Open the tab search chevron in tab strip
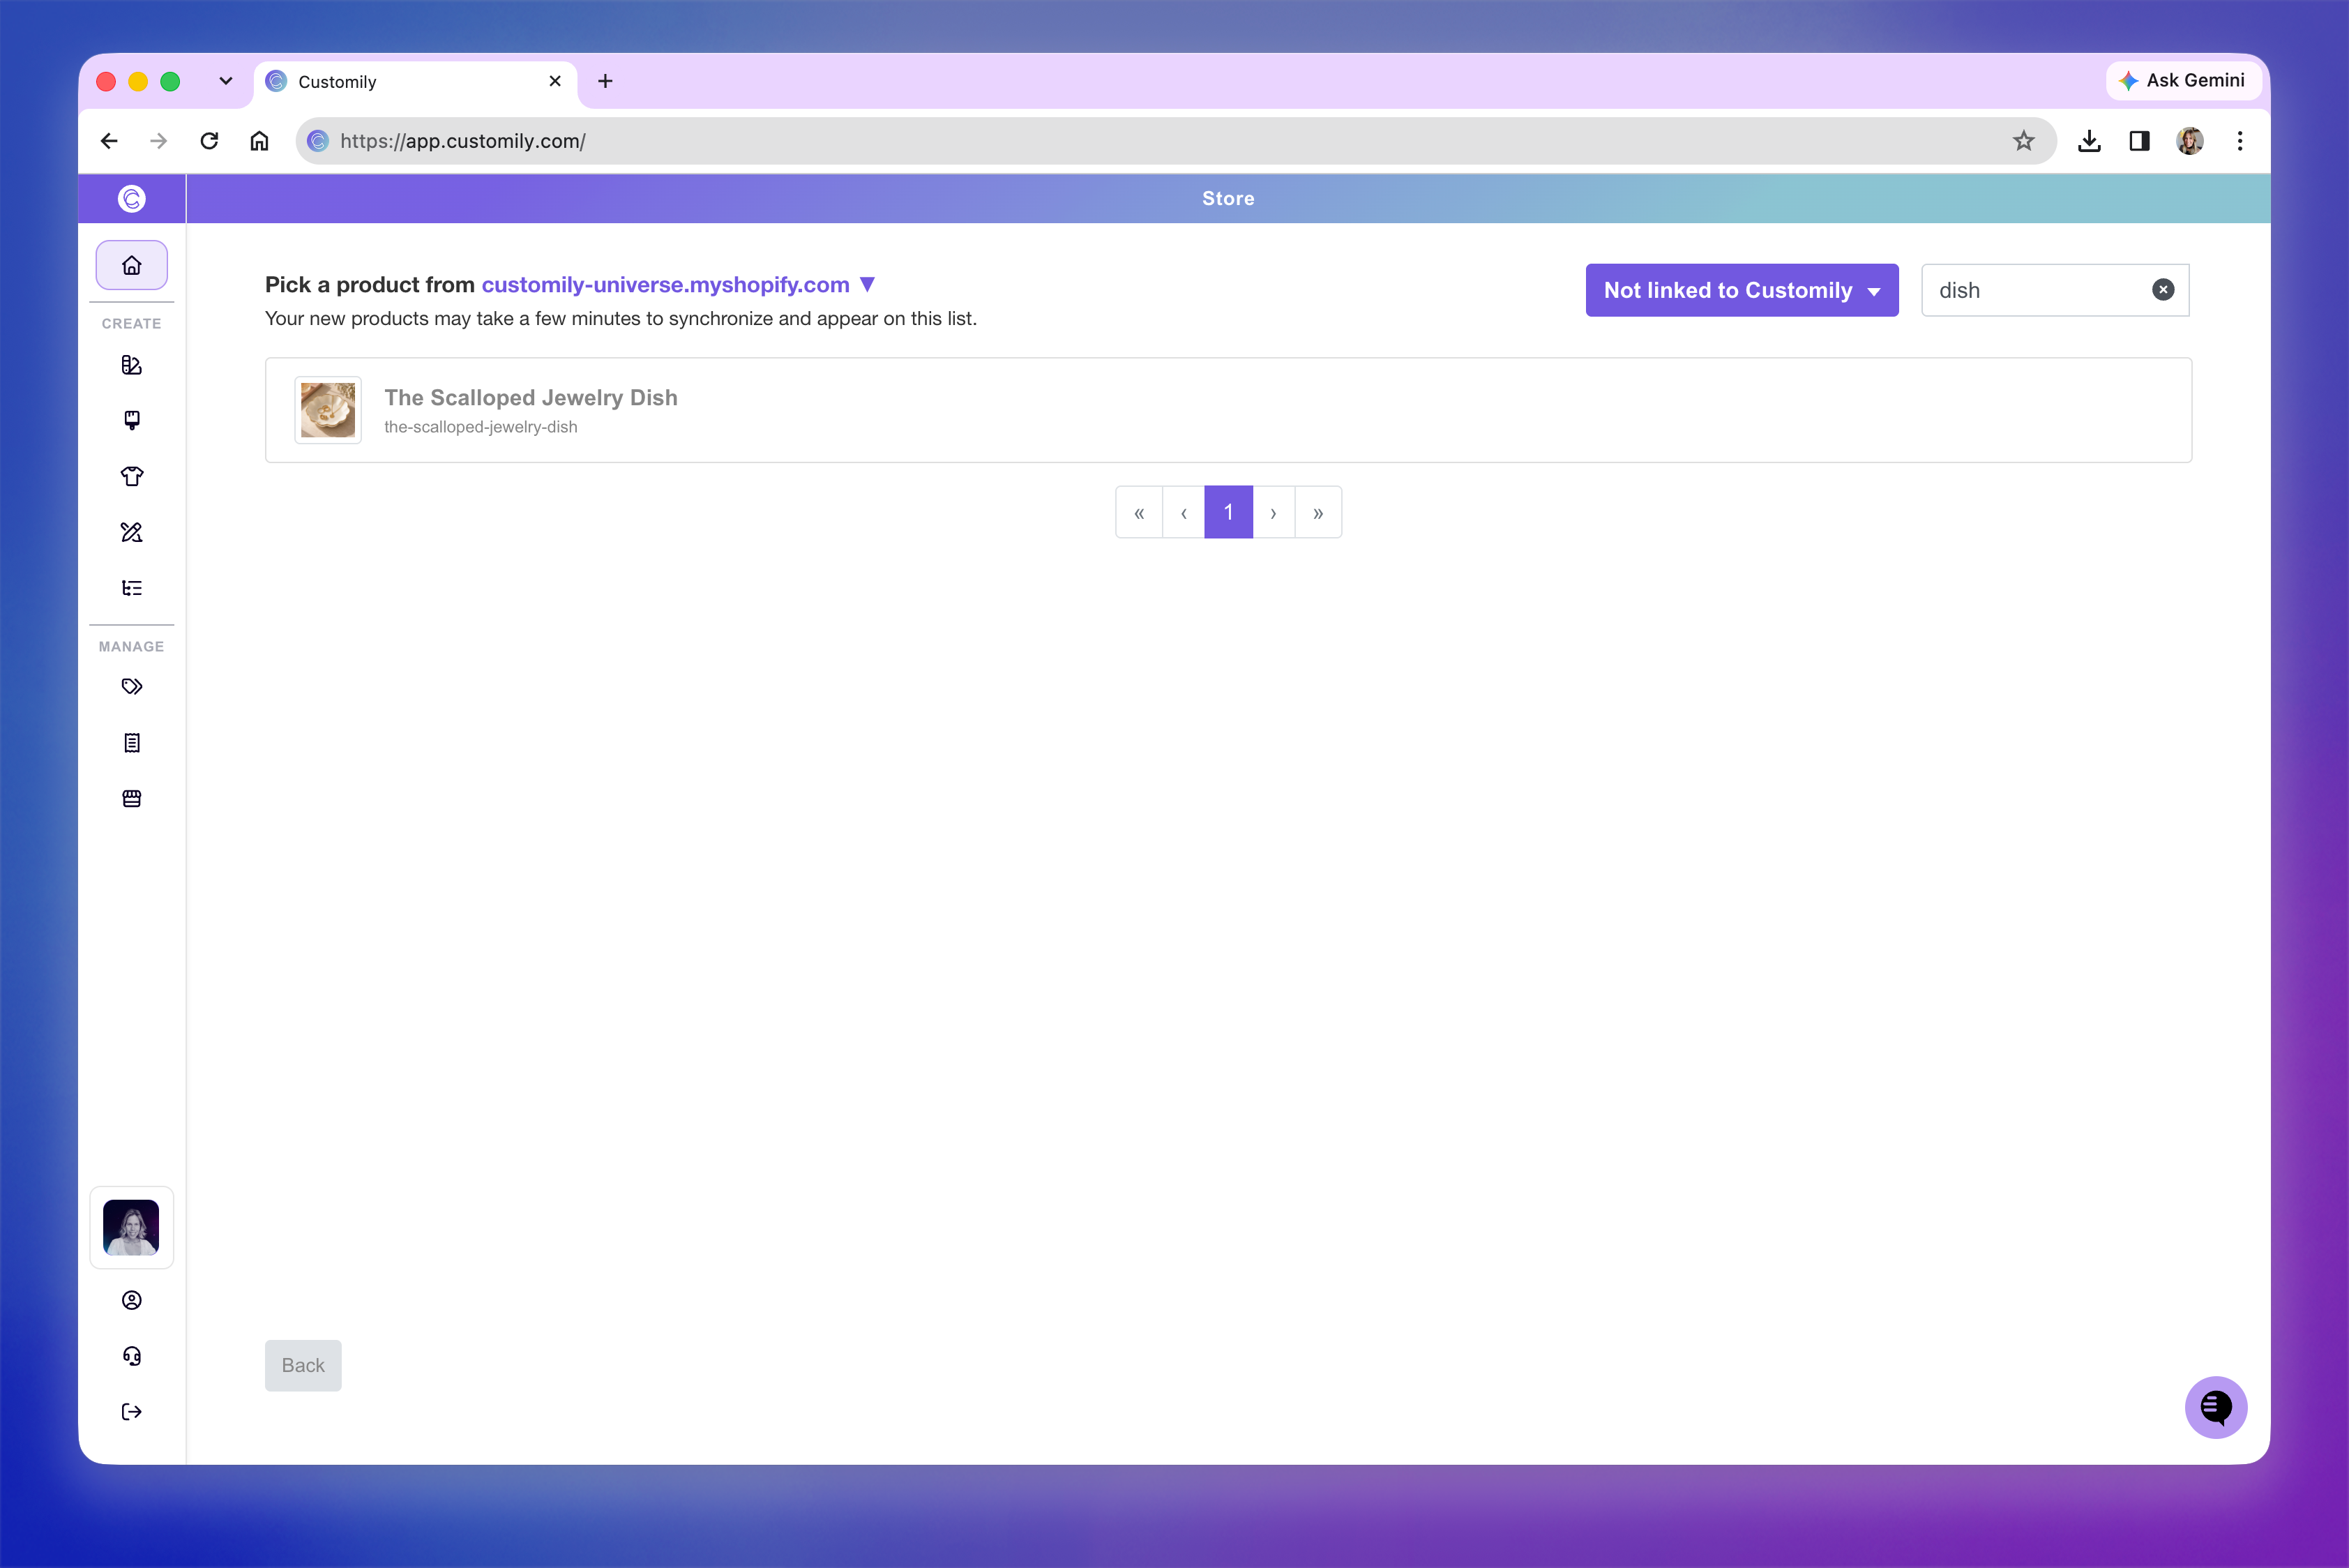Screen dimensions: 2349x1568 (x=226, y=81)
